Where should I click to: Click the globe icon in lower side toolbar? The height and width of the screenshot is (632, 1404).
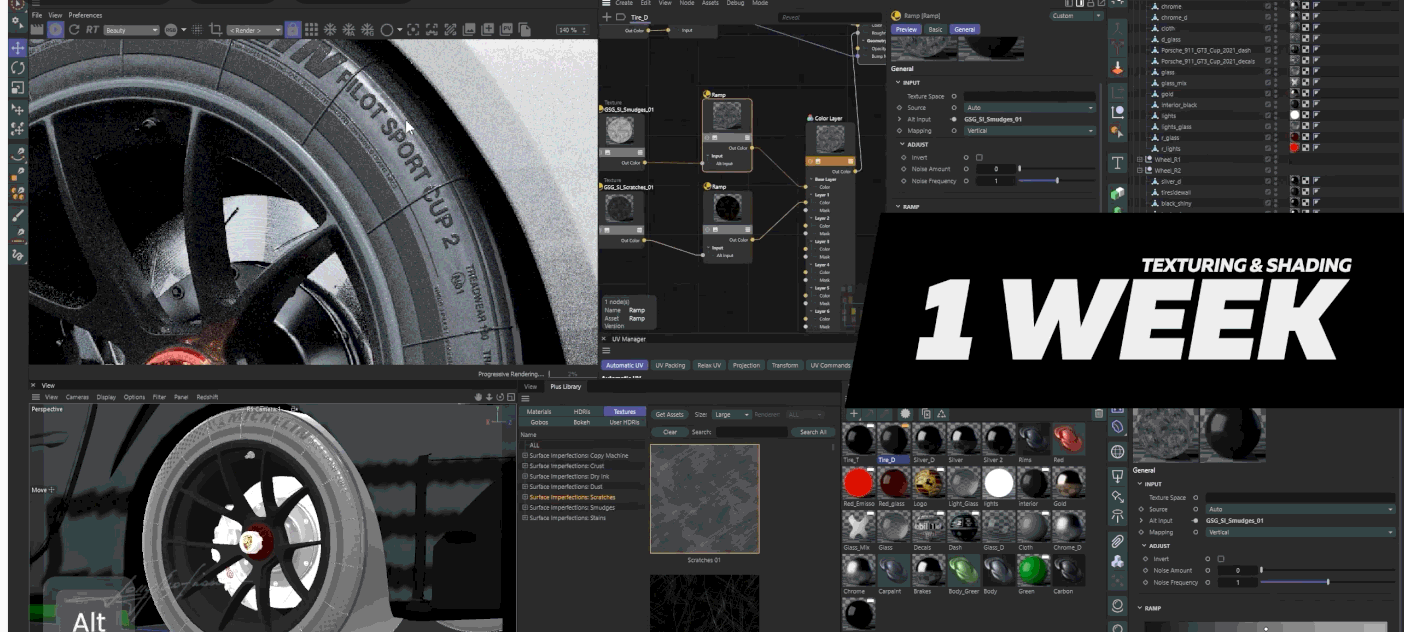pyautogui.click(x=1117, y=451)
